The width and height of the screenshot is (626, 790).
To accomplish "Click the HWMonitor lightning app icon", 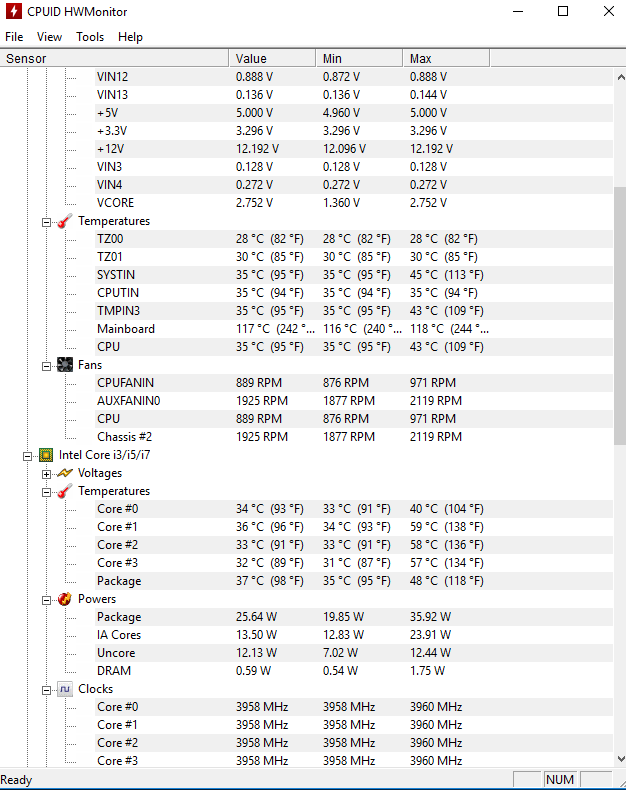I will [x=13, y=12].
